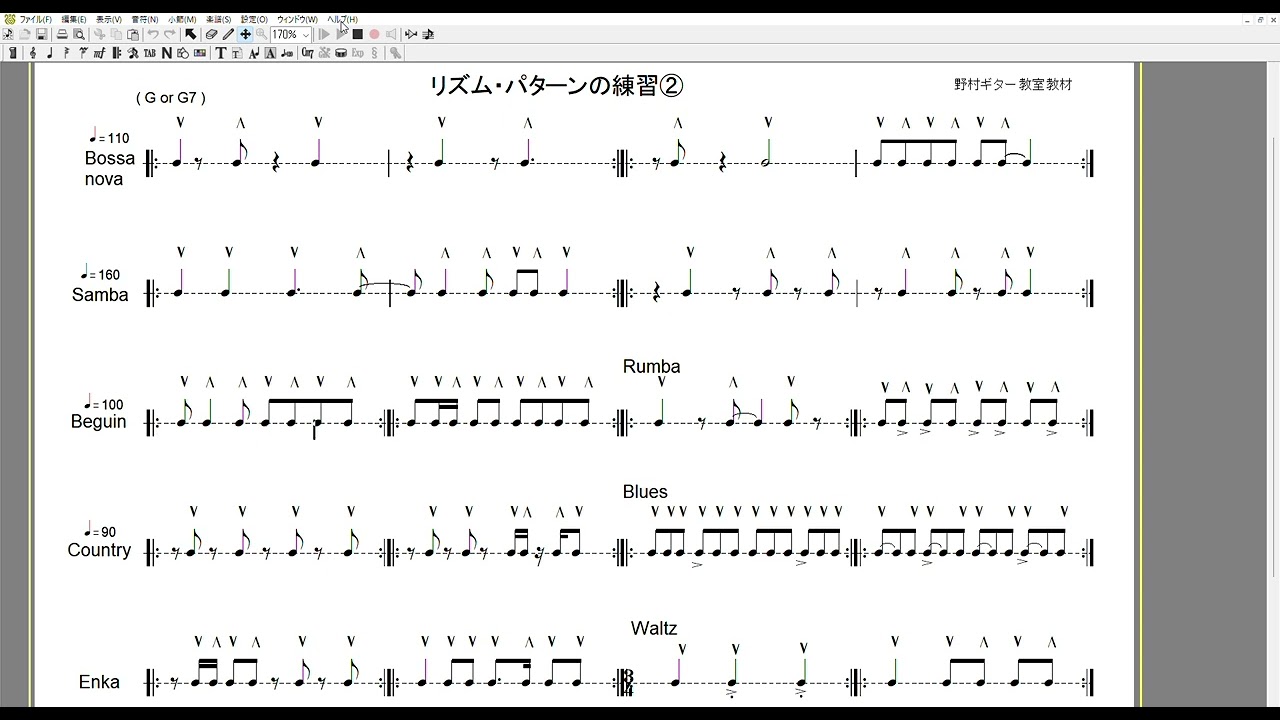1280x720 pixels.
Task: Click the black square stop button
Action: (x=357, y=34)
